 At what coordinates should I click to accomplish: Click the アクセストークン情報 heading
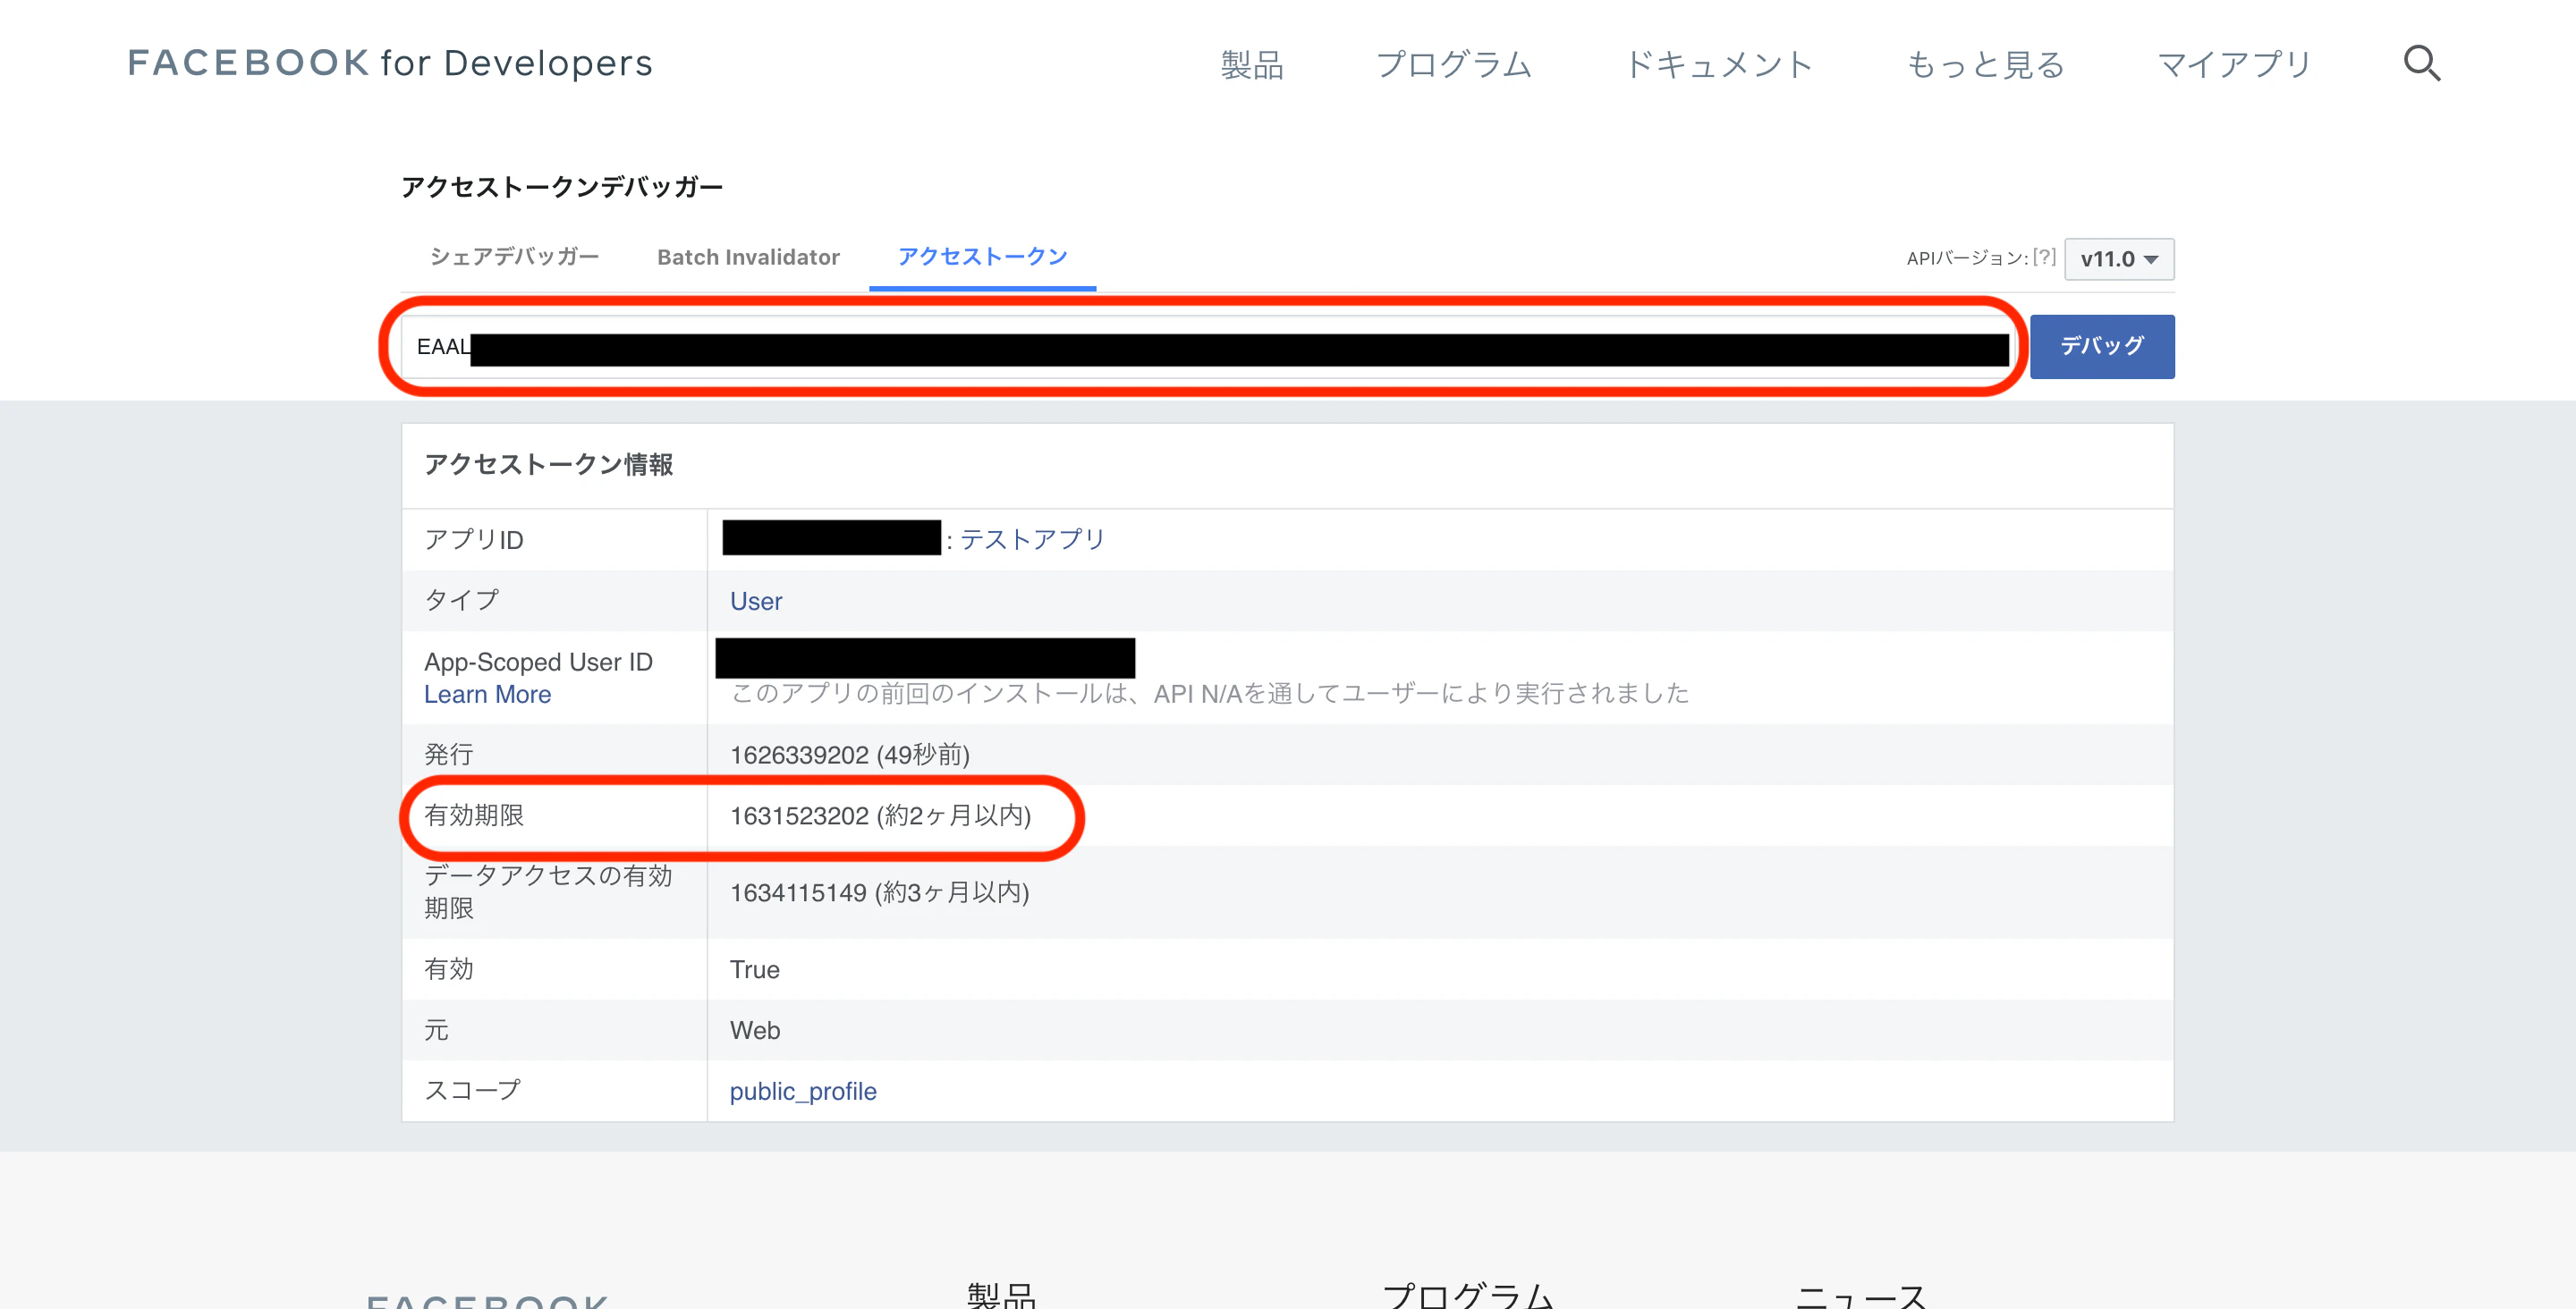[x=548, y=464]
